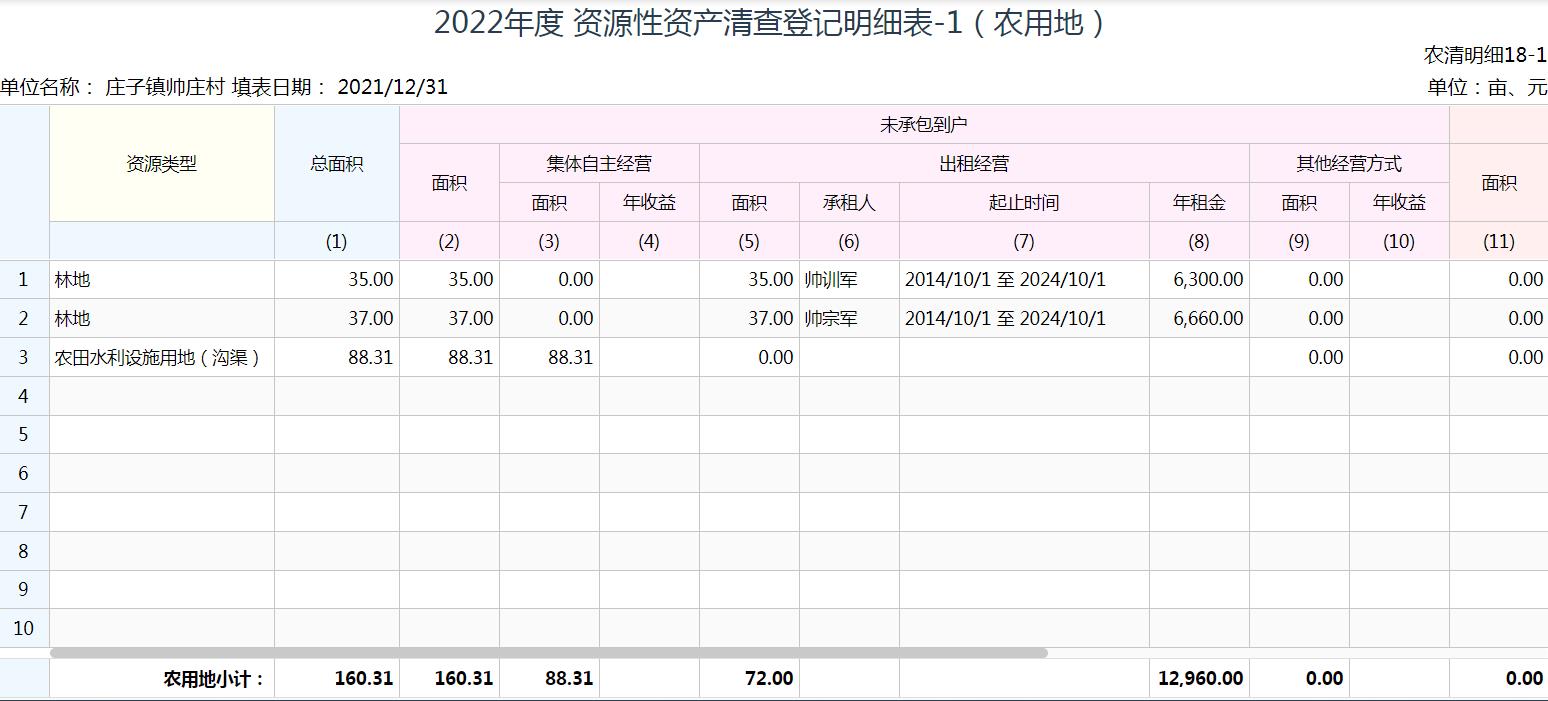Click the 起止时间 column header
Viewport: 1548px width, 701px height.
[x=1023, y=203]
